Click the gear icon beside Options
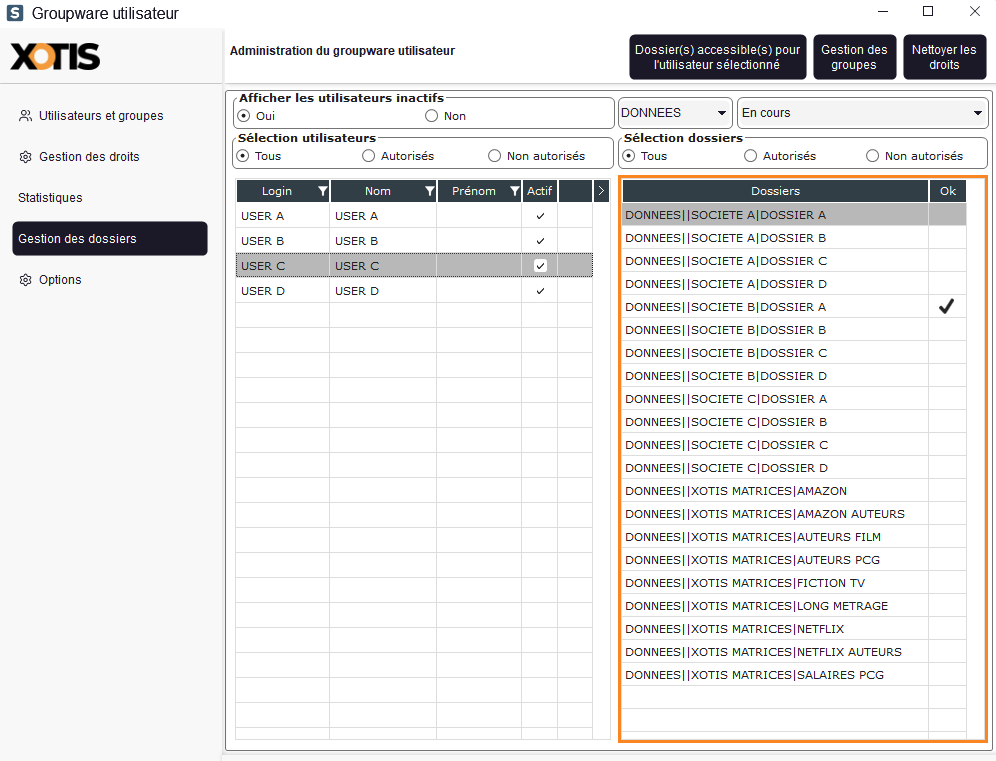996x761 pixels. pos(25,280)
